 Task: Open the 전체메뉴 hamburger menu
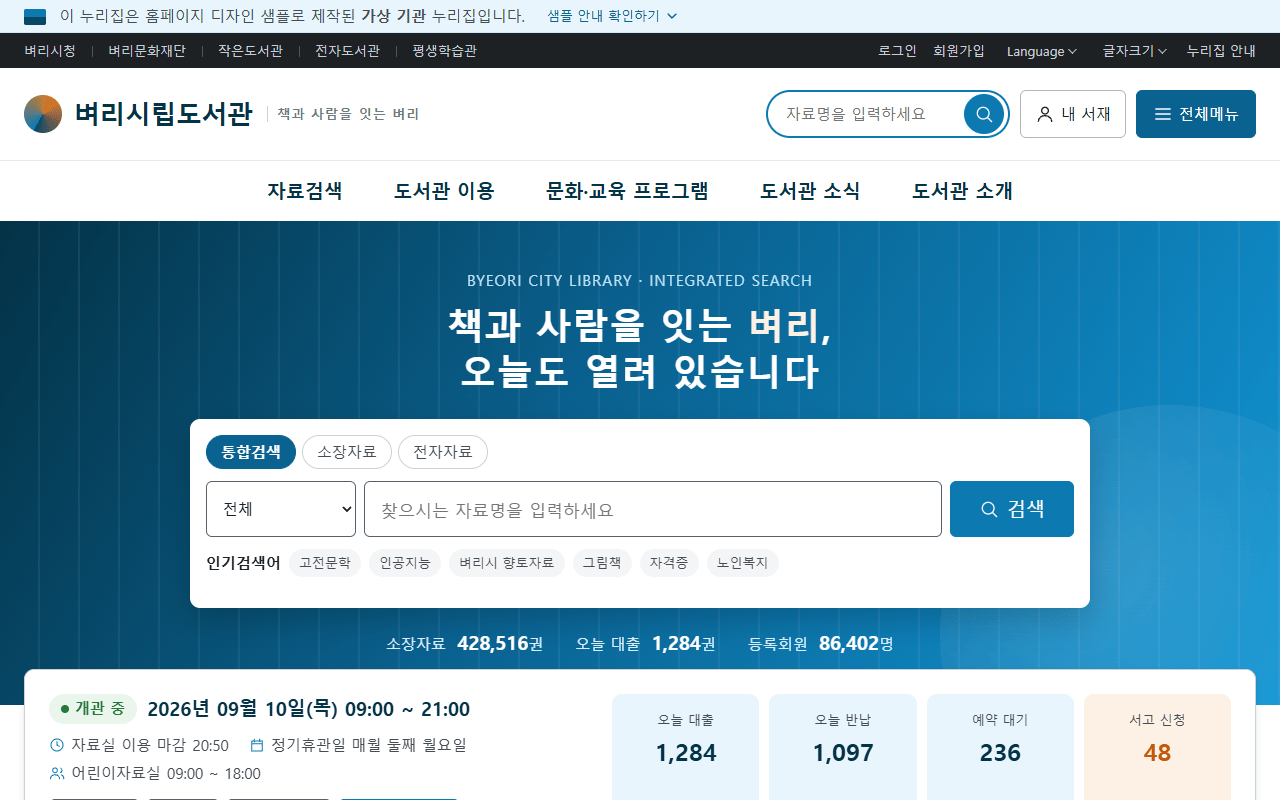[x=1196, y=114]
